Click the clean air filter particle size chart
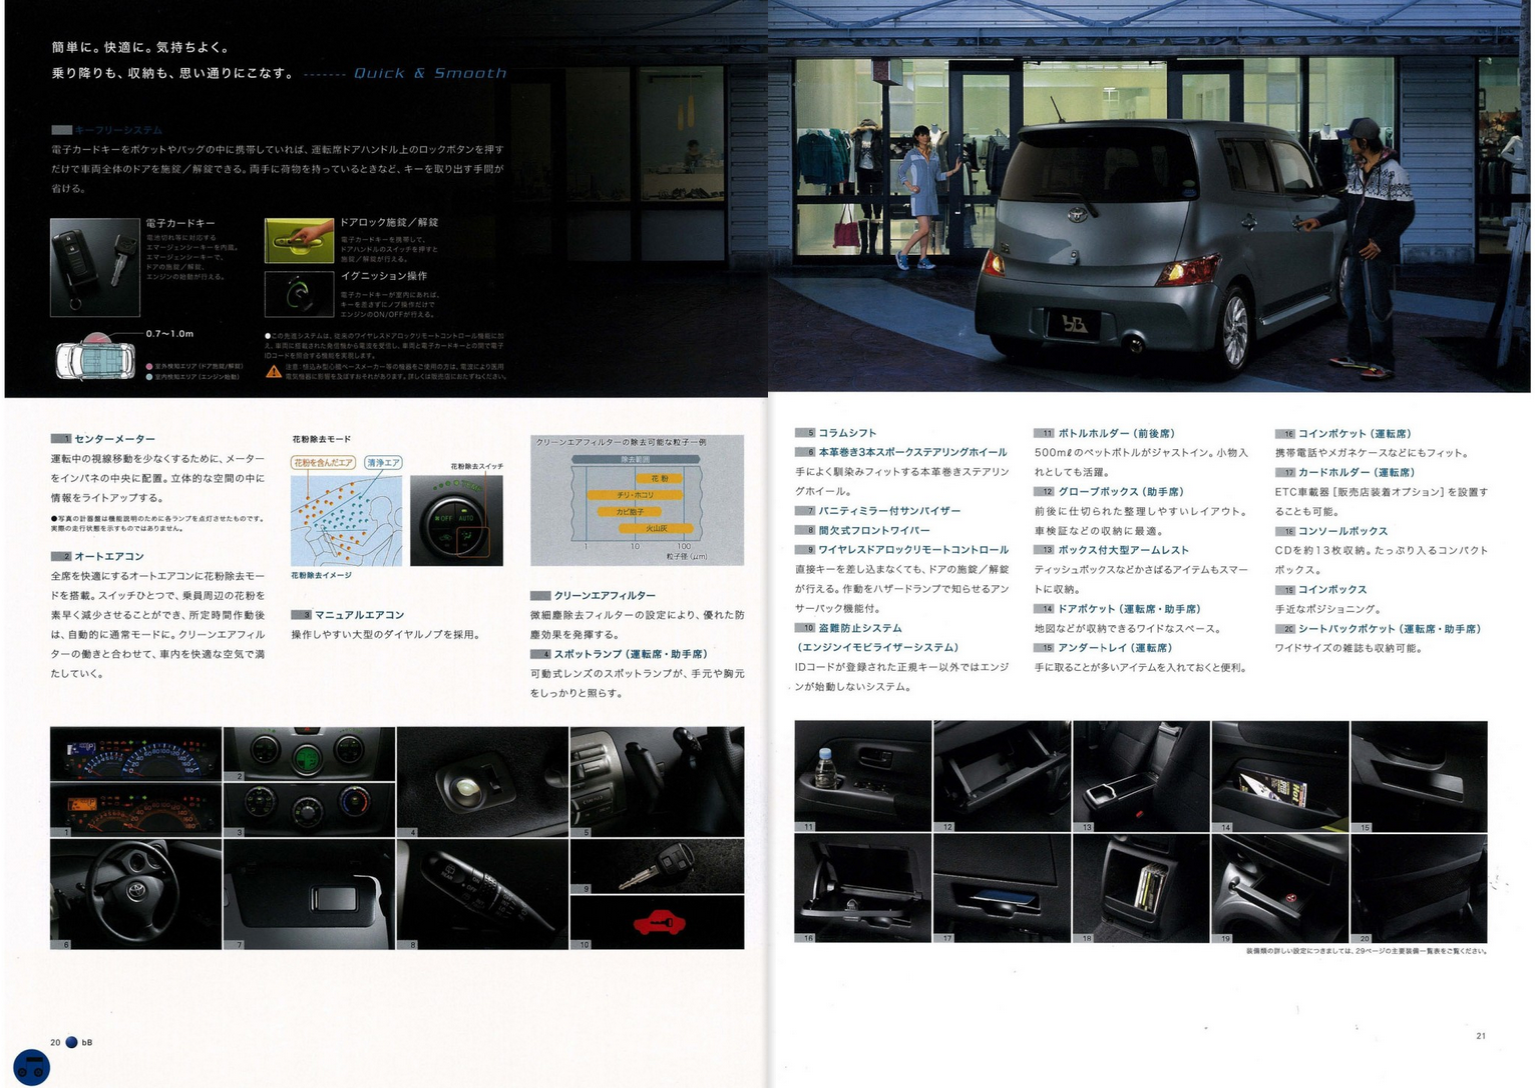This screenshot has width=1535, height=1088. coord(637,501)
